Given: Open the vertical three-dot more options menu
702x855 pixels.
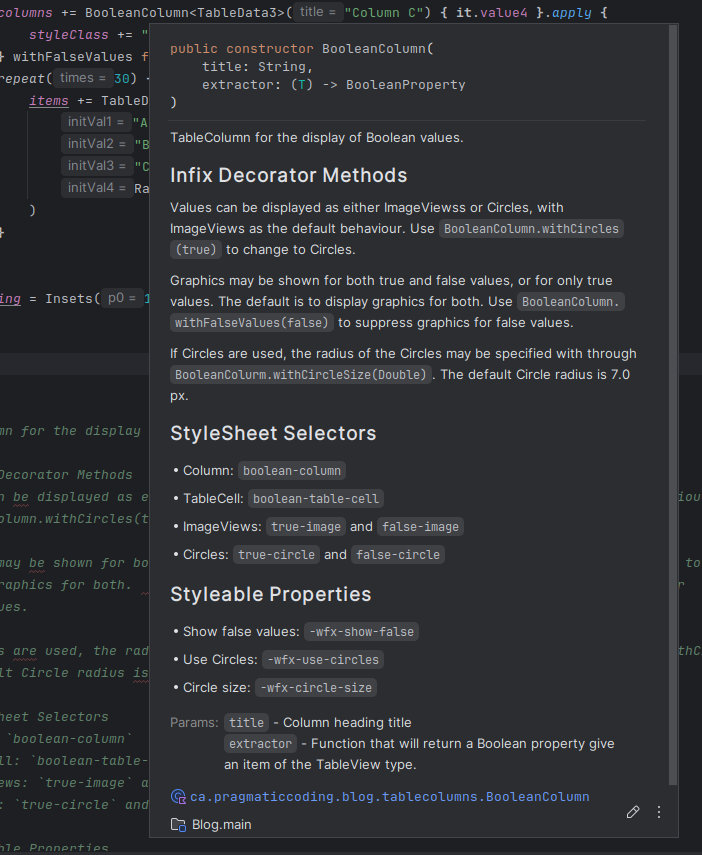Looking at the screenshot, I should 659,812.
